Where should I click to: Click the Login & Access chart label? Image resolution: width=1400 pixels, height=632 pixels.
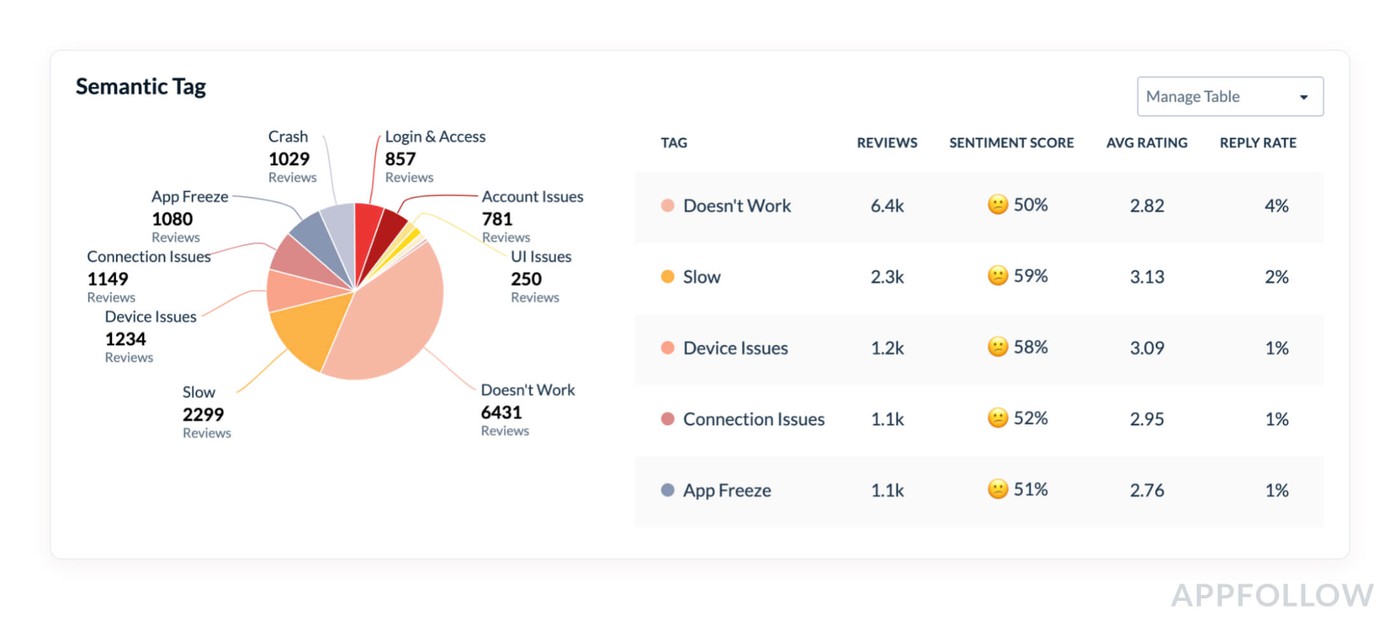point(435,137)
